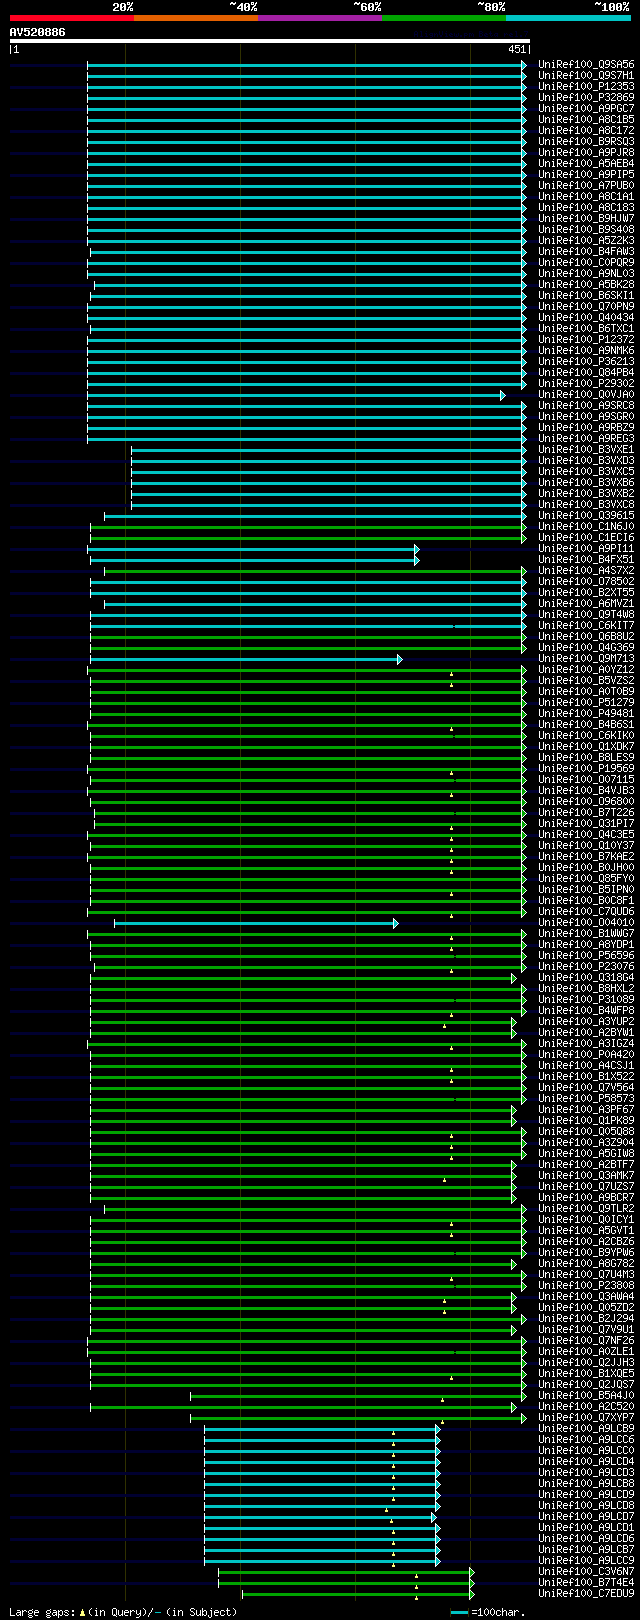
Task: Click the cyan alignment bar for UniRef100_Q0VJA0
Action: click(x=295, y=395)
